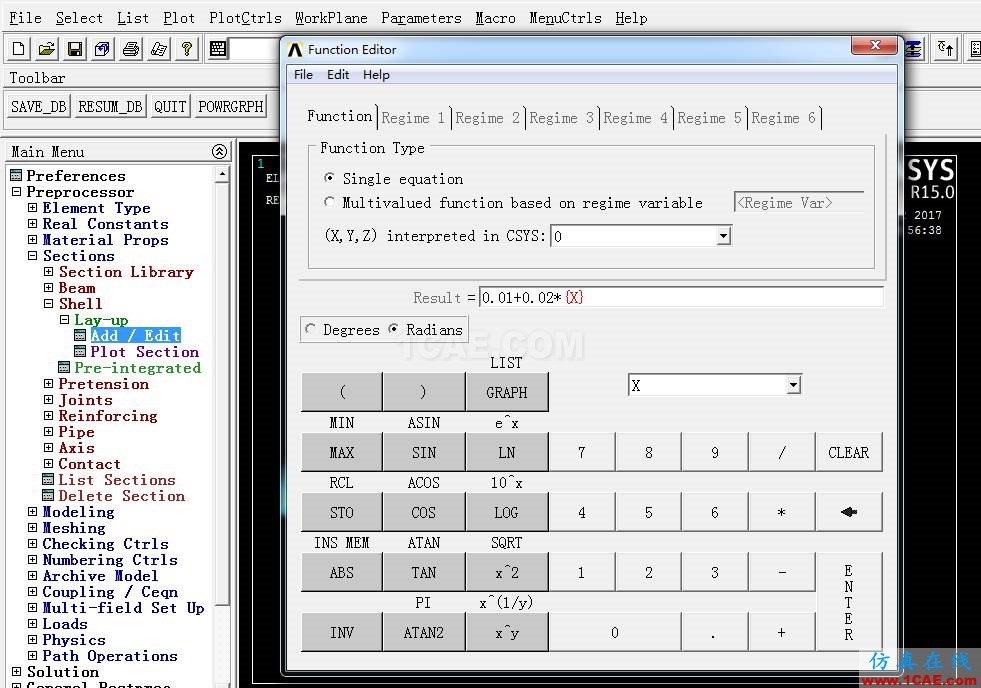Image resolution: width=981 pixels, height=688 pixels.
Task: Collapse the Preprocessor tree node
Action: pos(16,192)
